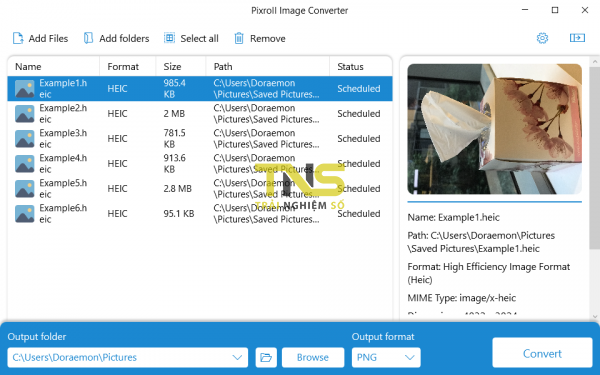600x375 pixels.
Task: Click the Scheduled status of Example2.heic
Action: click(359, 114)
